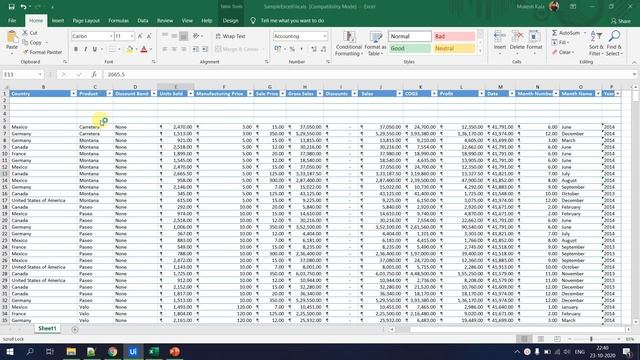Click the Page Layout view icon in status bar

[x=541, y=339]
